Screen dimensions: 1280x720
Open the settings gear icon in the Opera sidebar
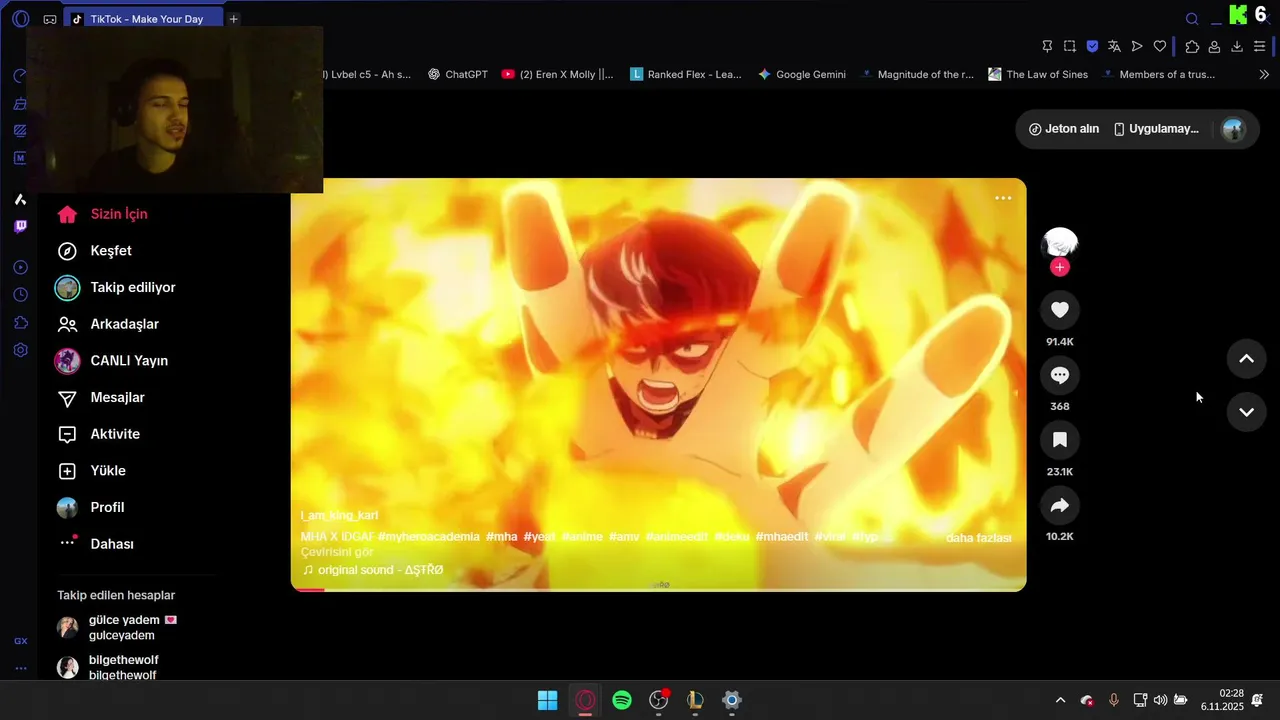pos(20,351)
